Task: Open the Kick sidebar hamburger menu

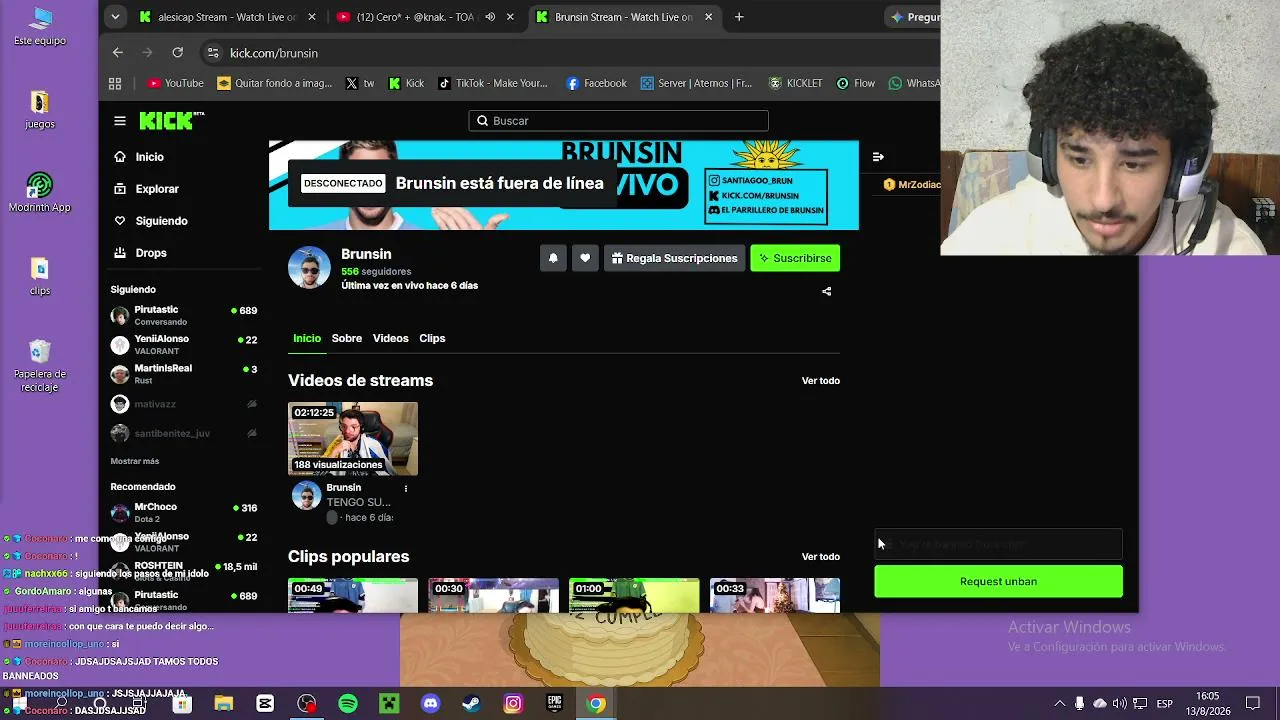Action: click(x=120, y=121)
